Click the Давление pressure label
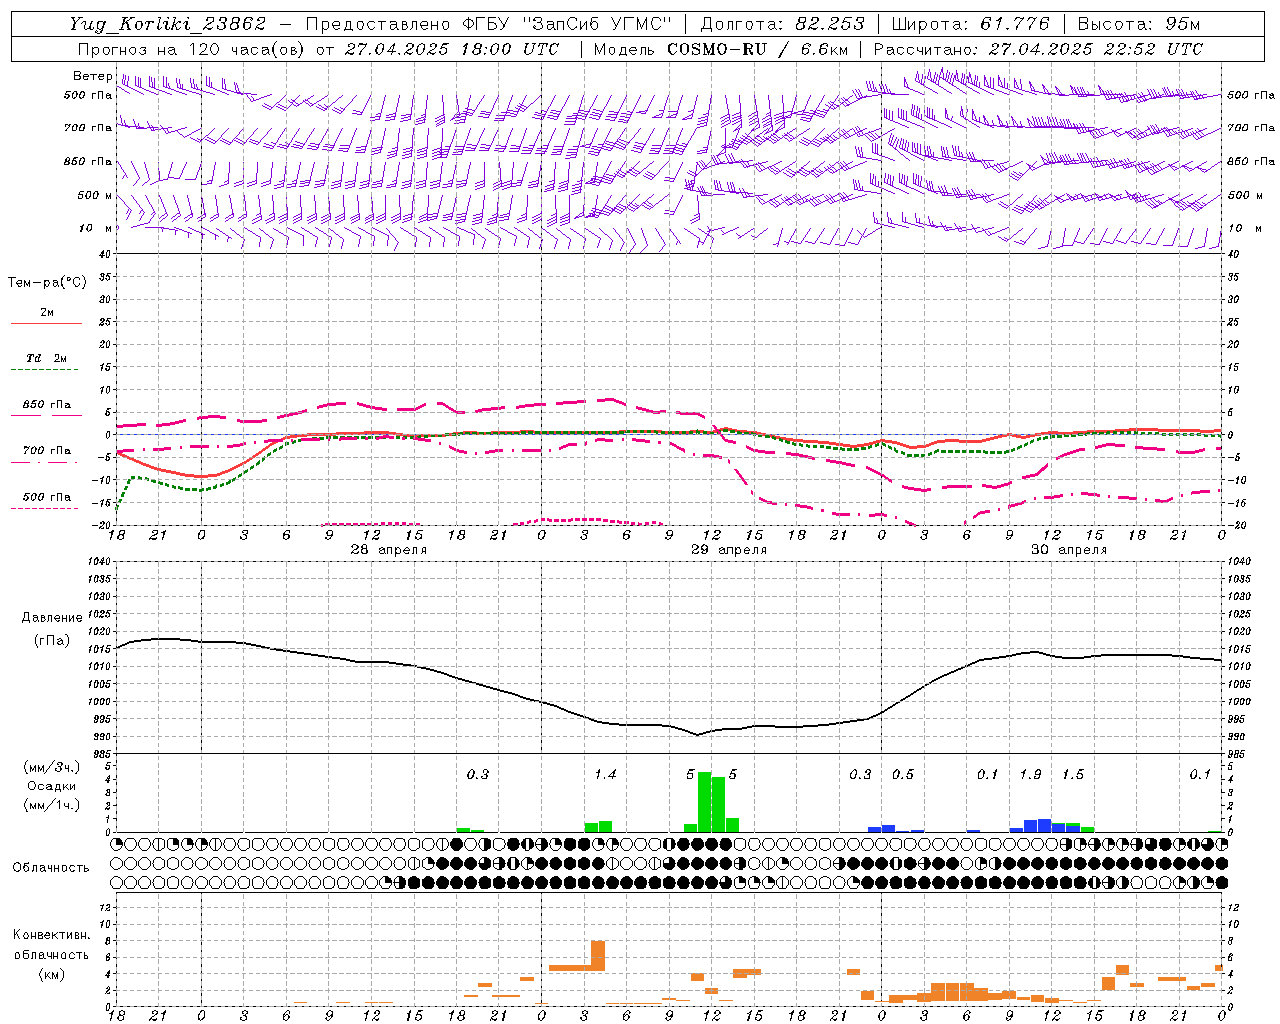This screenshot has width=1280, height=1024. (52, 618)
